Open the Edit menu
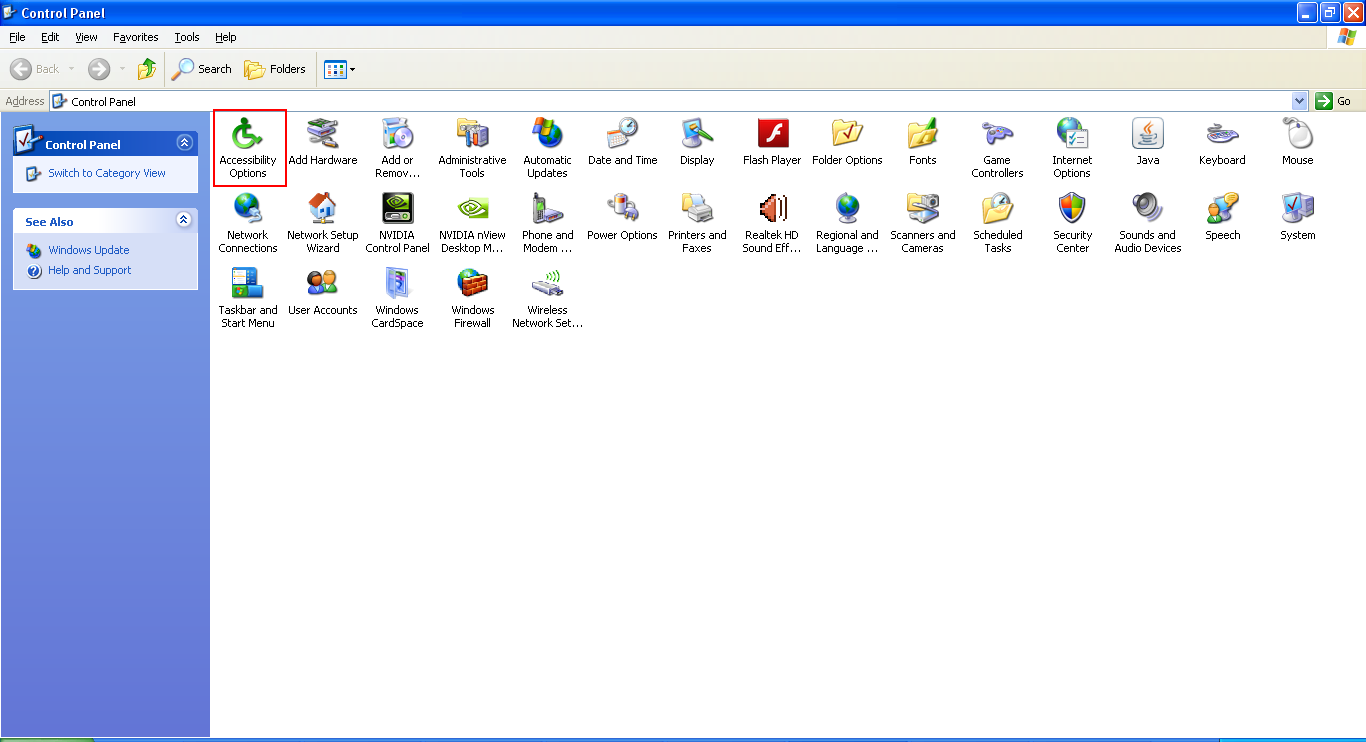 click(x=50, y=37)
